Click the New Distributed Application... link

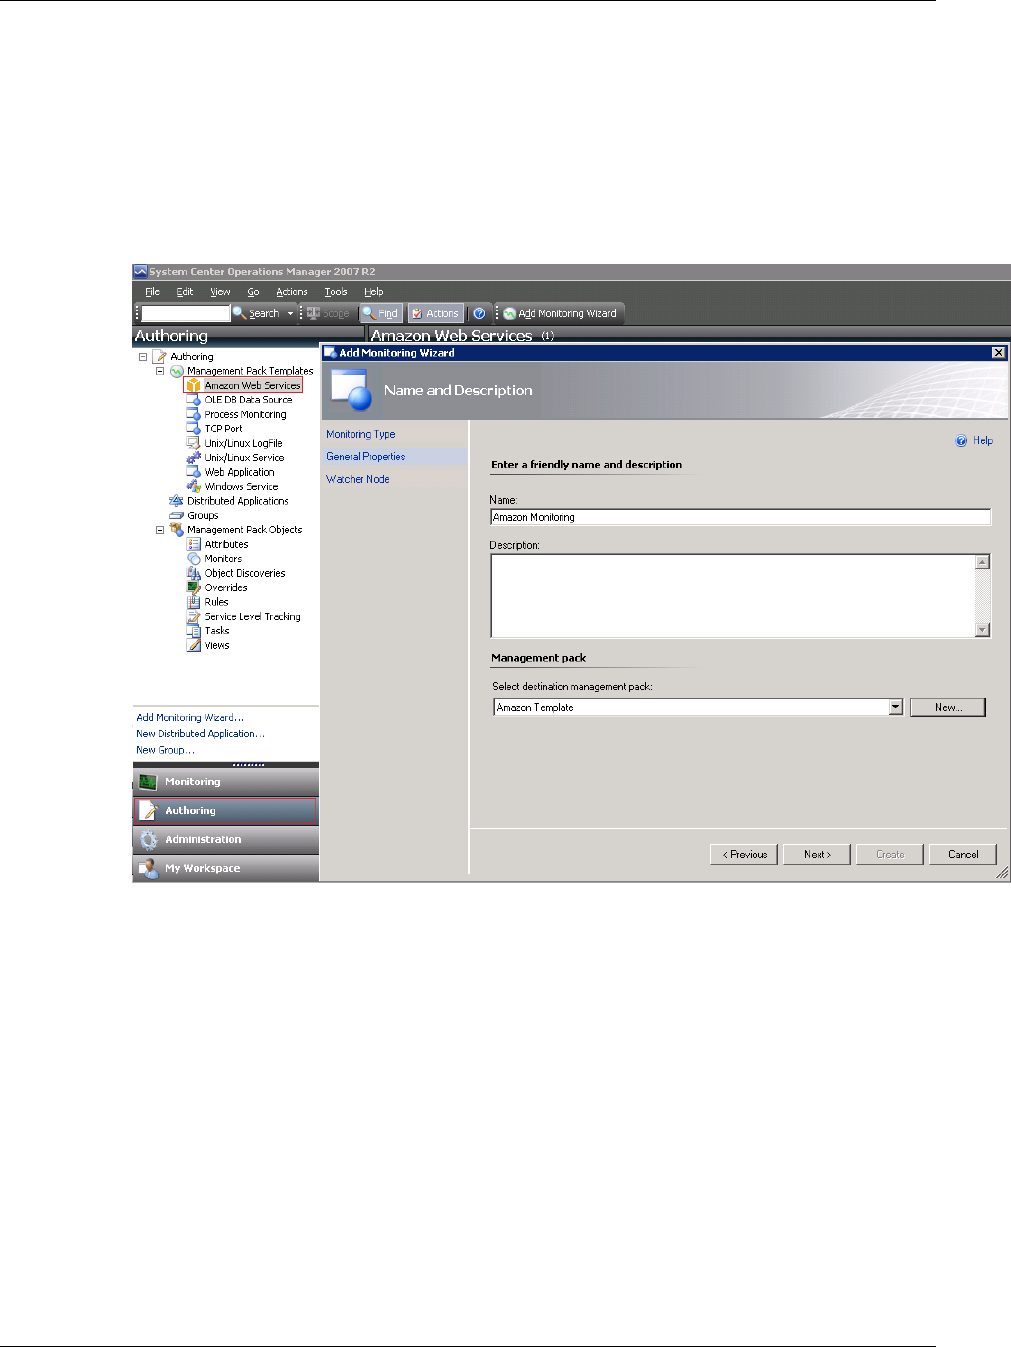pyautogui.click(x=200, y=734)
